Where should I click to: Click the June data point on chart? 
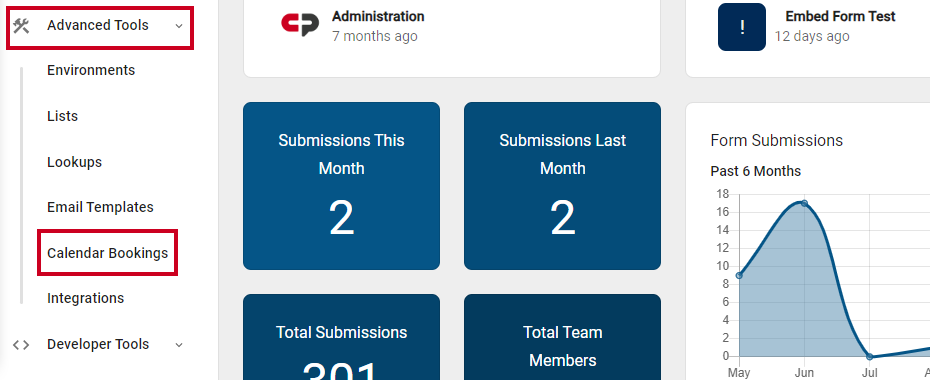tap(804, 203)
